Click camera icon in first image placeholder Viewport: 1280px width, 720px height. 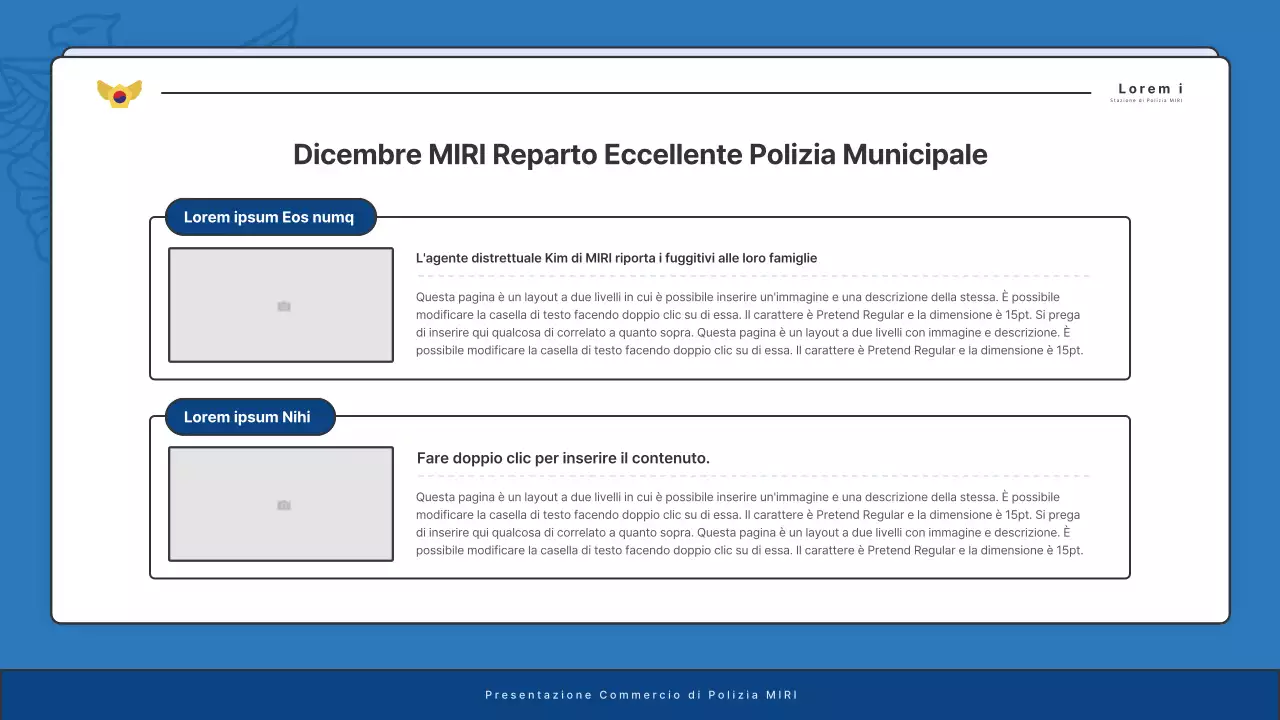click(x=283, y=306)
